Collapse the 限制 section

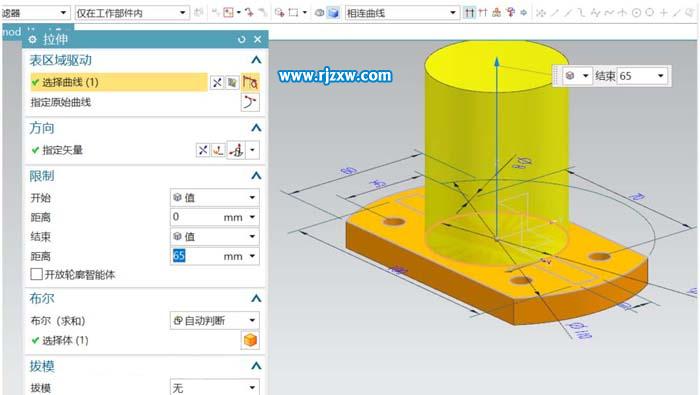(x=256, y=175)
